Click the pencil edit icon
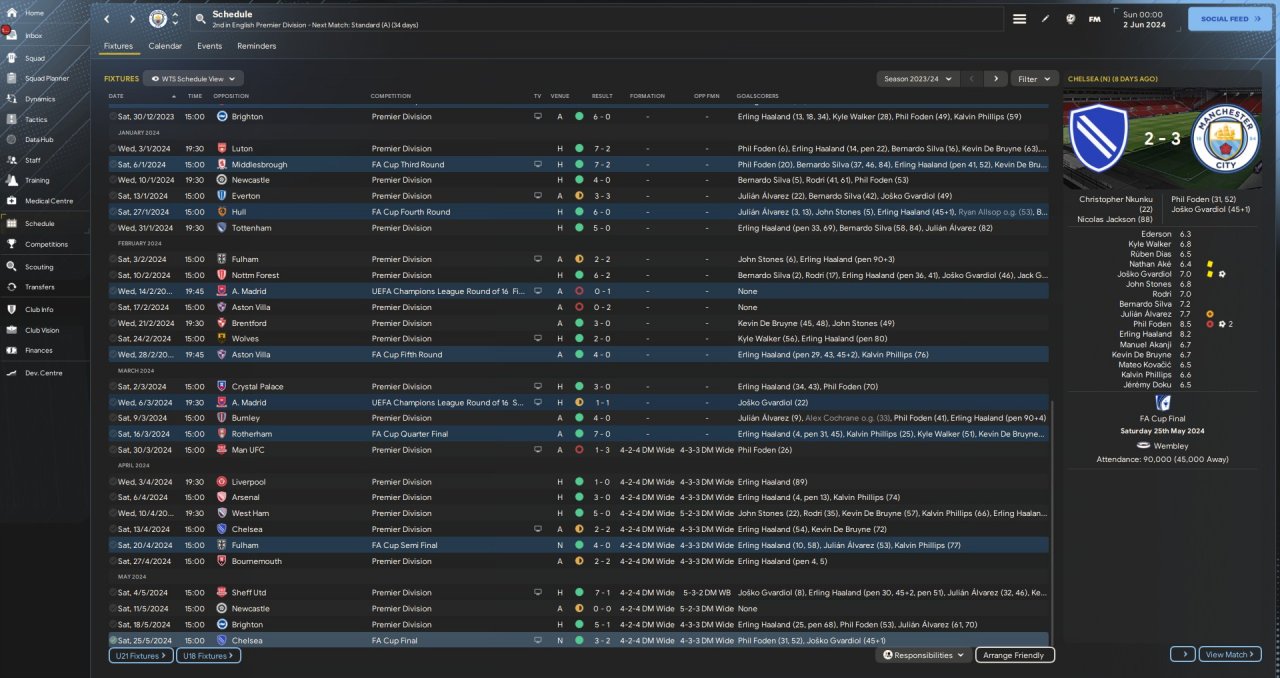Viewport: 1280px width, 678px height. pyautogui.click(x=1045, y=19)
